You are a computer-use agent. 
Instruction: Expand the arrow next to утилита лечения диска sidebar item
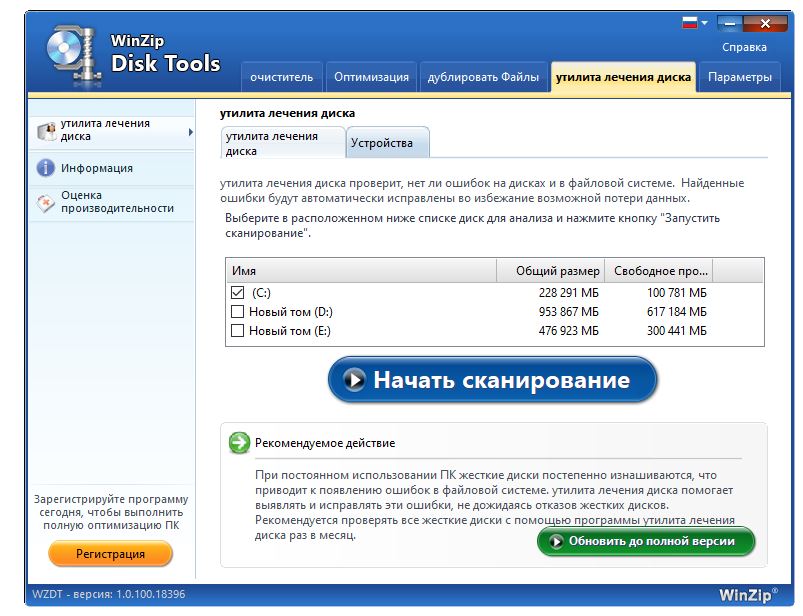pos(191,132)
